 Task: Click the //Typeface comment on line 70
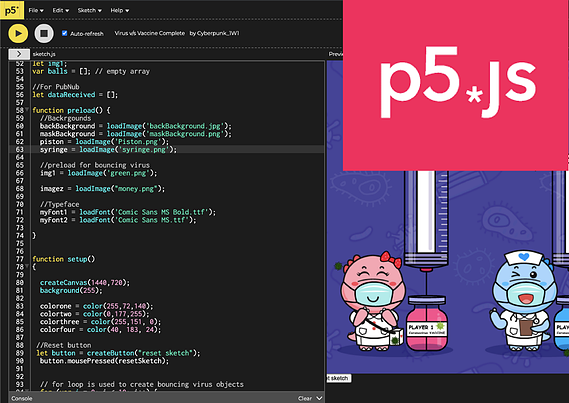click(60, 204)
